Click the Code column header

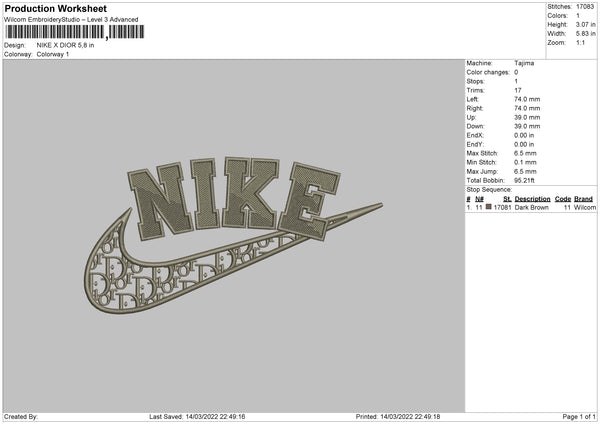[563, 199]
